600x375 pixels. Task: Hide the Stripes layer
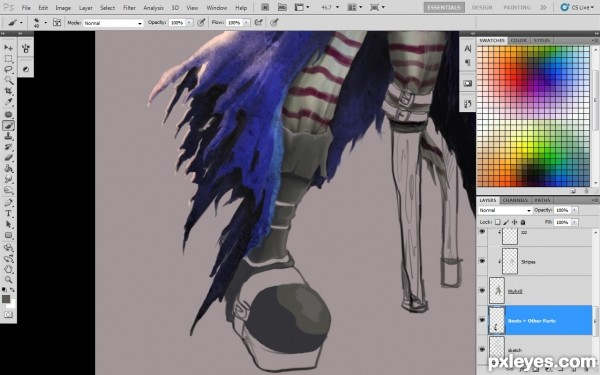[482, 261]
